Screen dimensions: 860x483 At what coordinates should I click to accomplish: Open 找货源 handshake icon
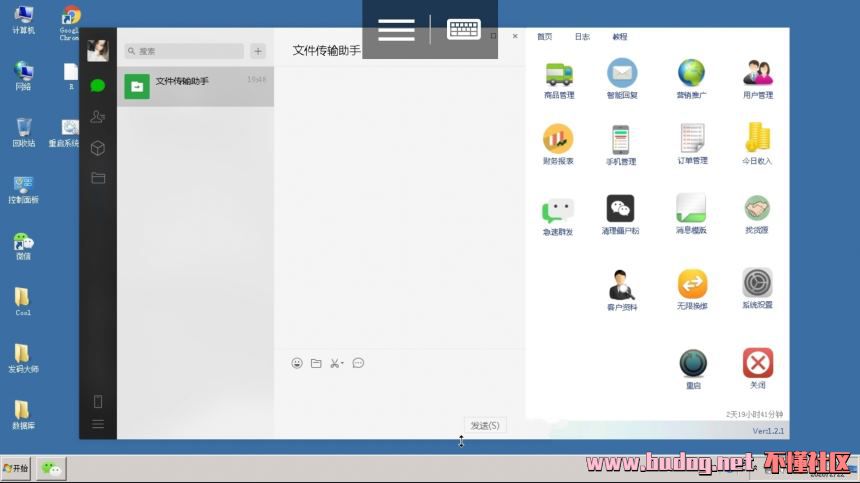point(757,208)
